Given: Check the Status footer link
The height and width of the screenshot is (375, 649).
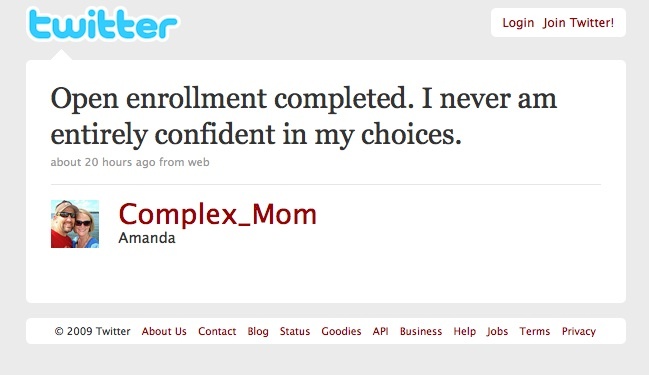Looking at the screenshot, I should [295, 331].
